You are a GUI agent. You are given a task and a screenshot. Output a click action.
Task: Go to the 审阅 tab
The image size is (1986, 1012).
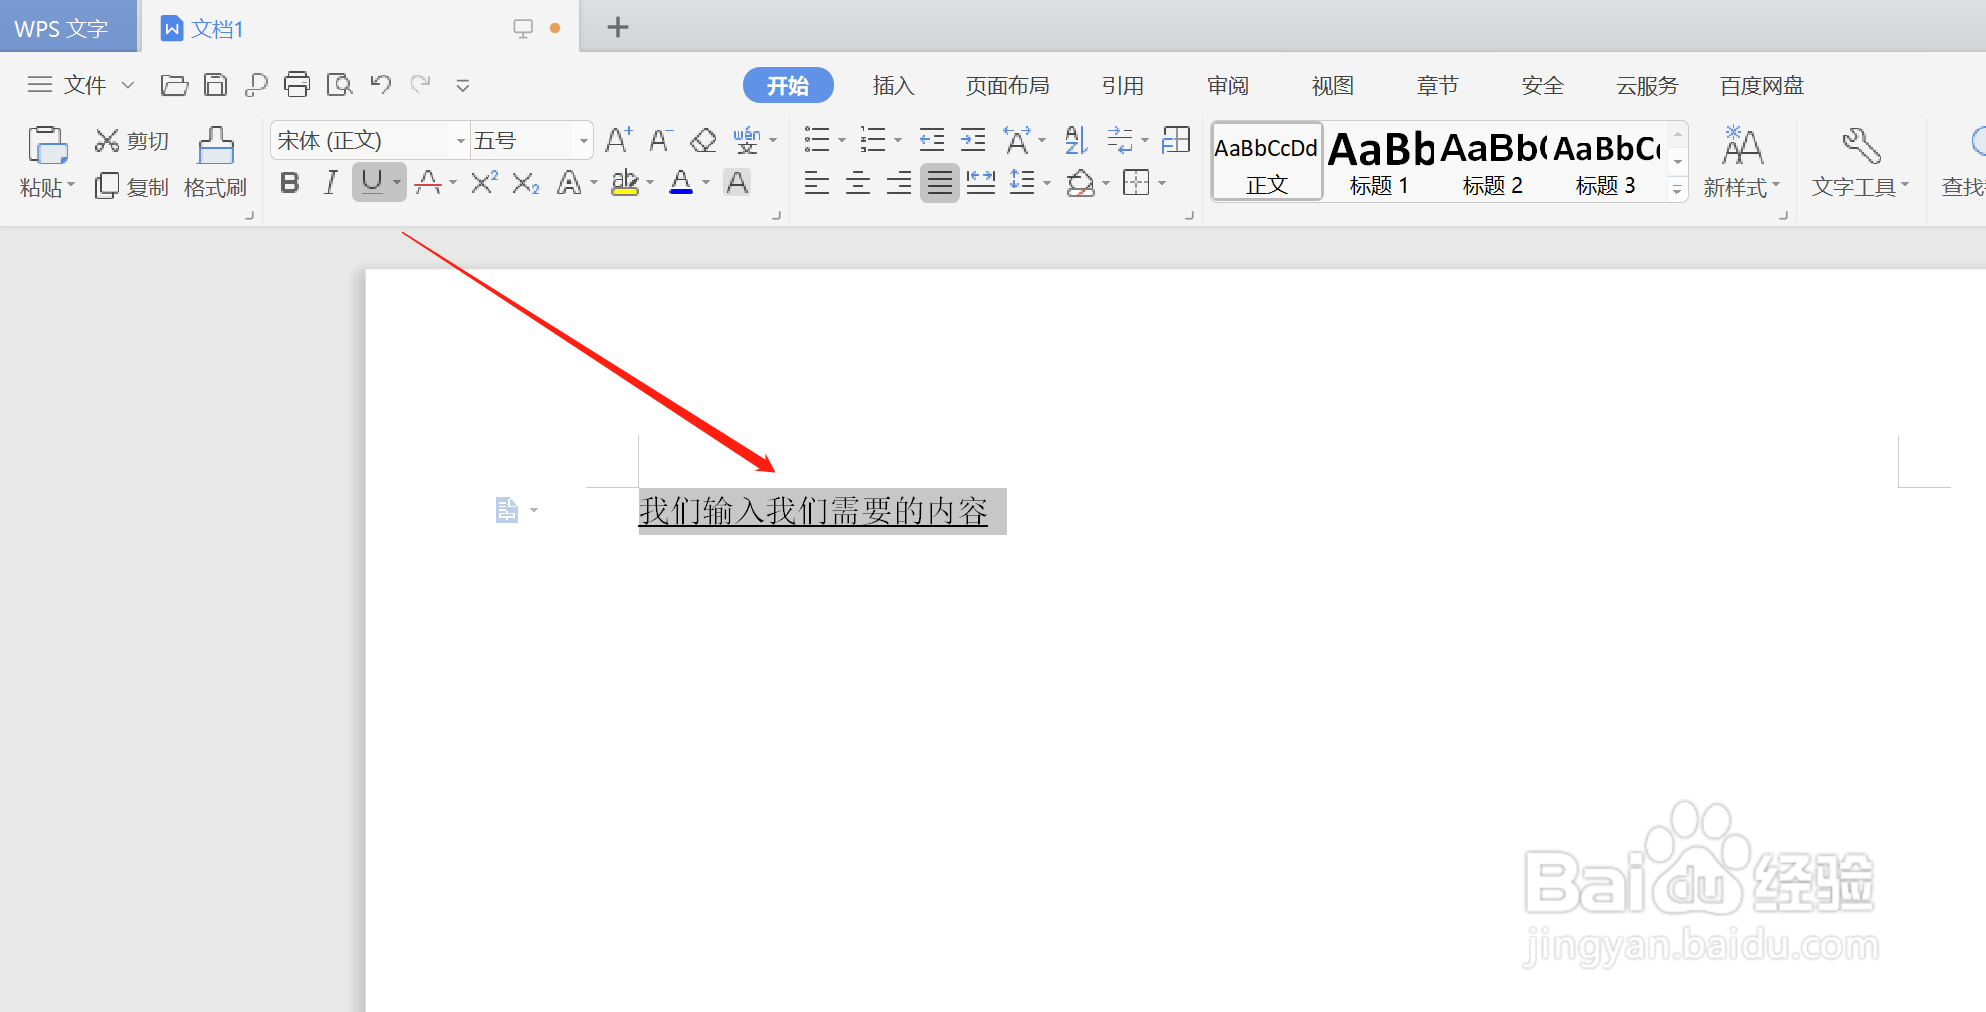click(x=1228, y=86)
